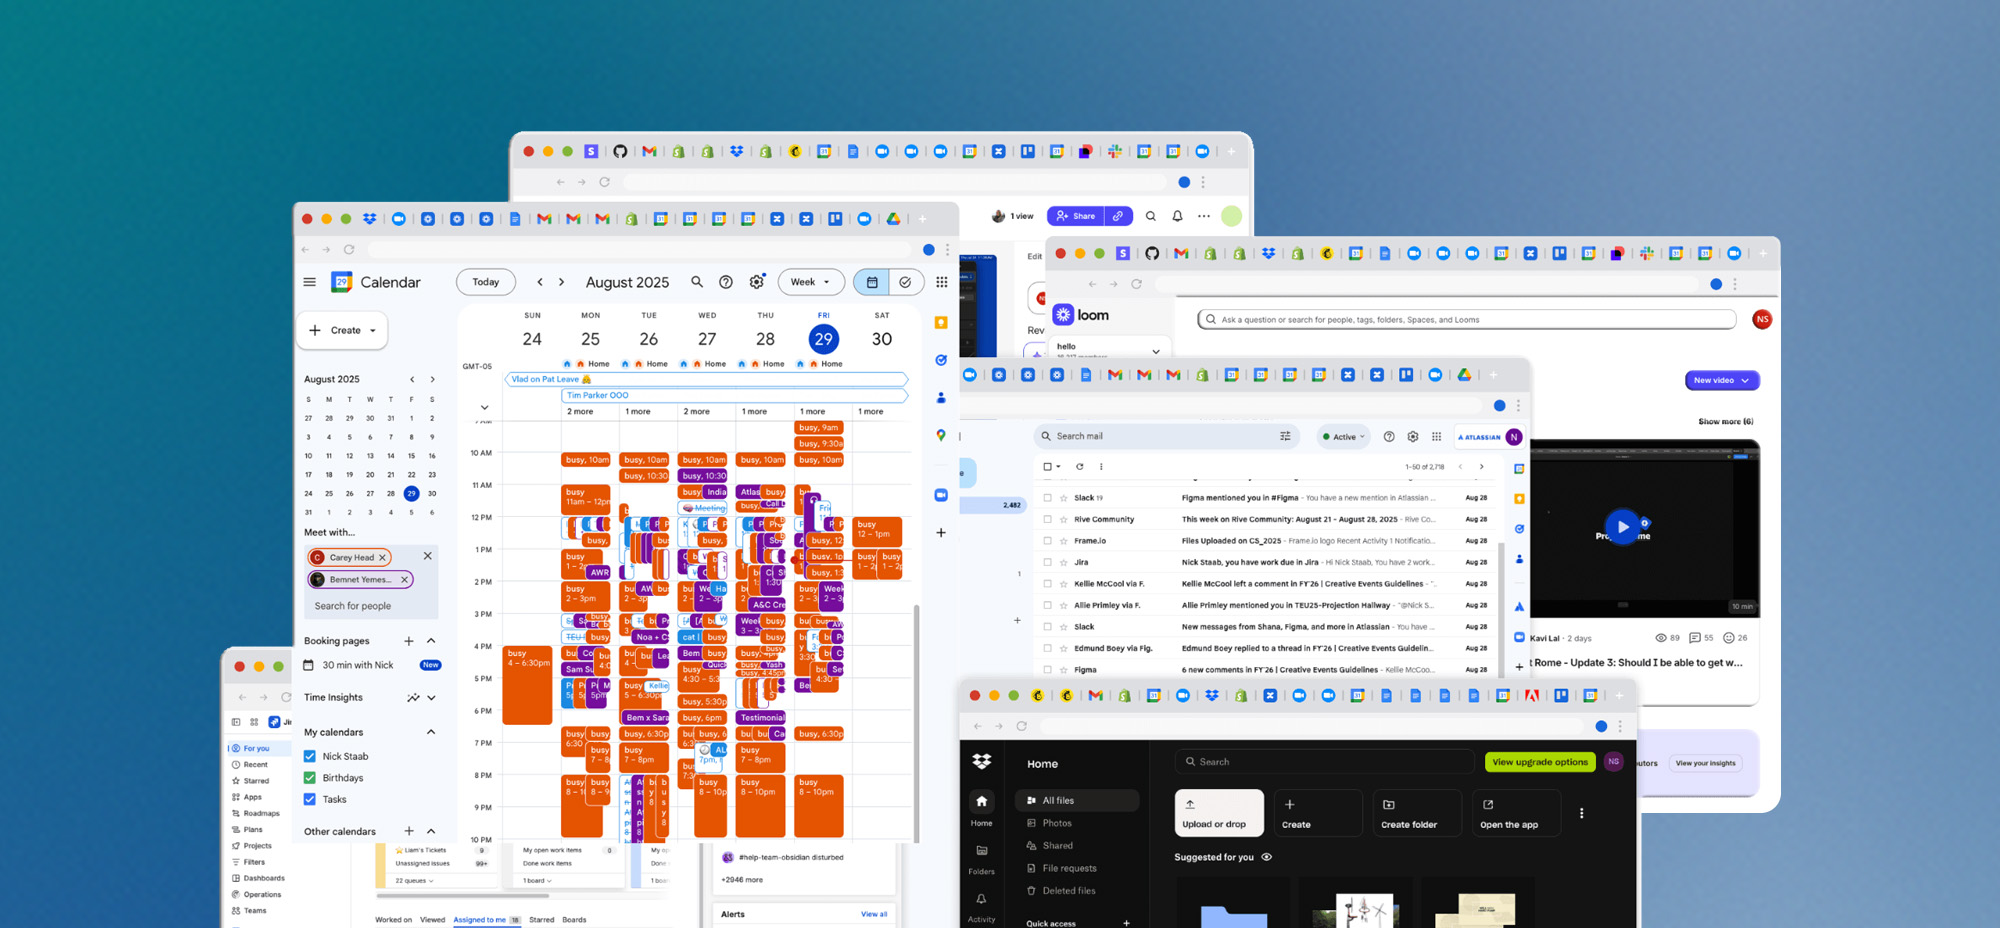Click Search for people field in Calendar
This screenshot has height=928, width=2000.
[372, 606]
